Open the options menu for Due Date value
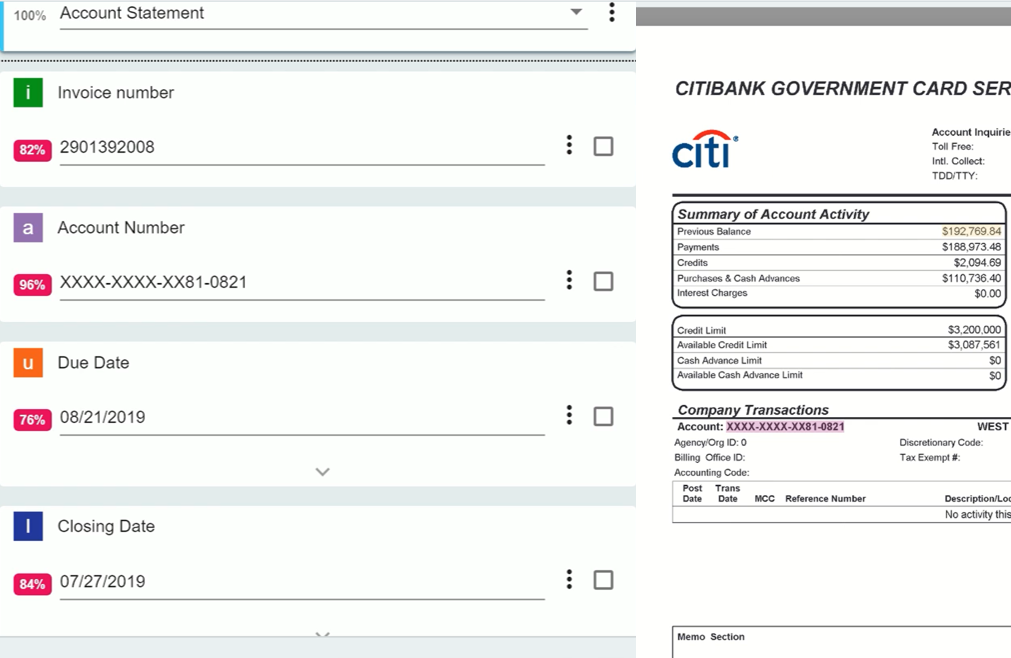The image size is (1011, 658). tap(569, 415)
